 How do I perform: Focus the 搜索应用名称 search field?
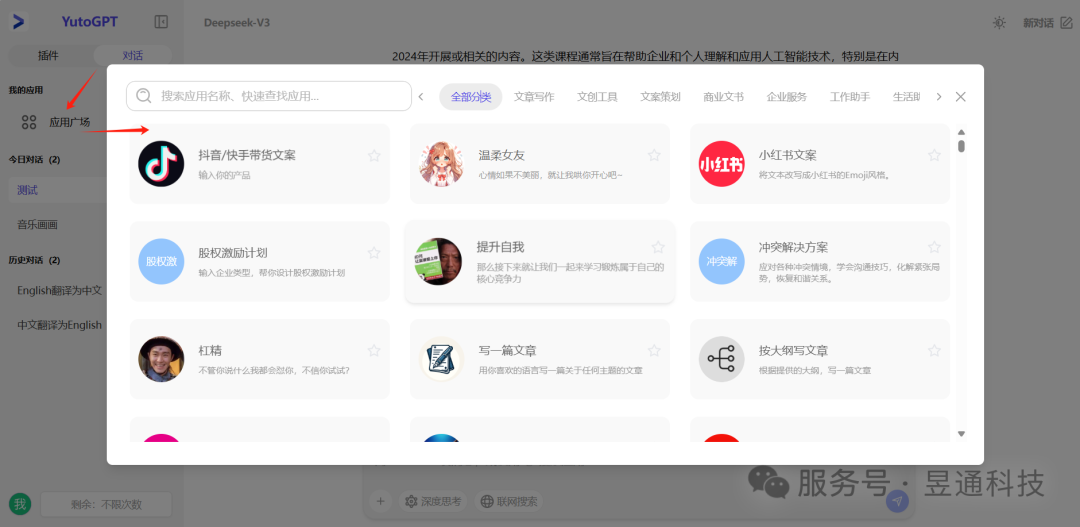click(269, 96)
